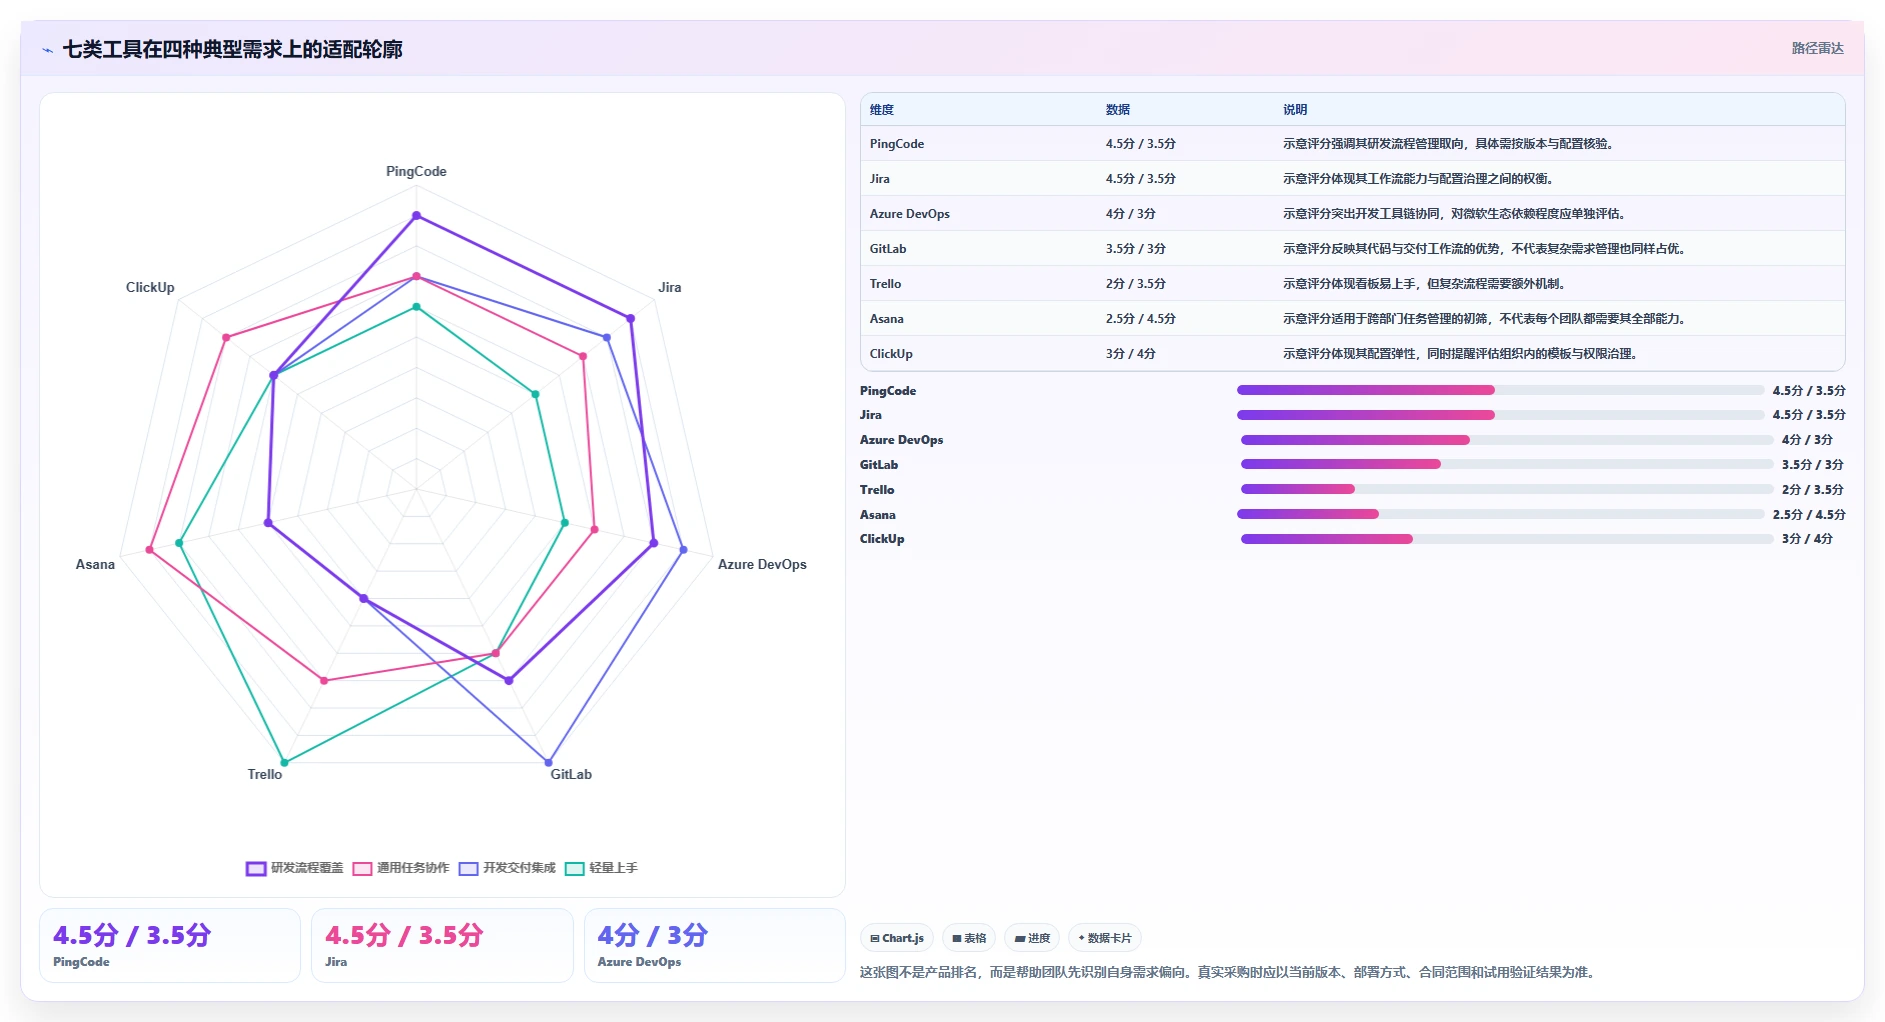Viewport: 1885px width, 1022px height.
Task: Click the Azure DevOps axis label on radar
Action: (762, 564)
